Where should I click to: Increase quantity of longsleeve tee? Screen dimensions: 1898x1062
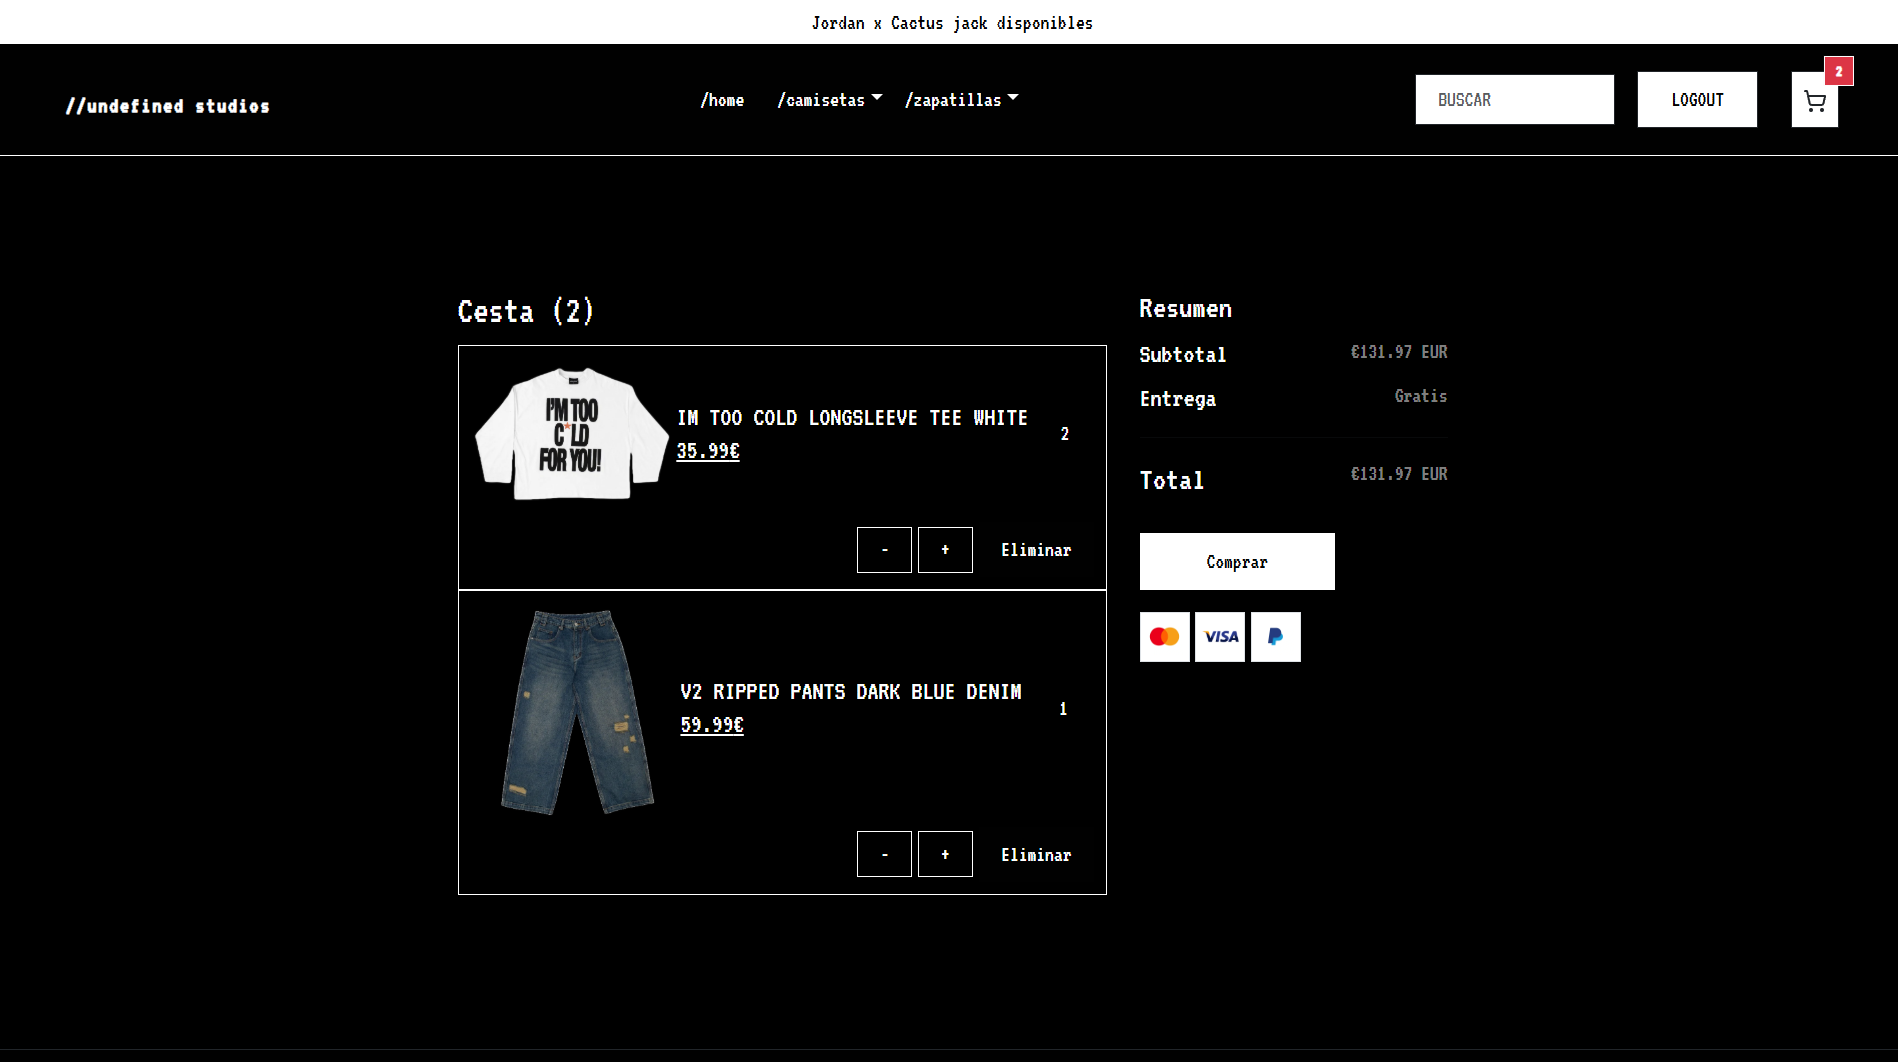[945, 550]
